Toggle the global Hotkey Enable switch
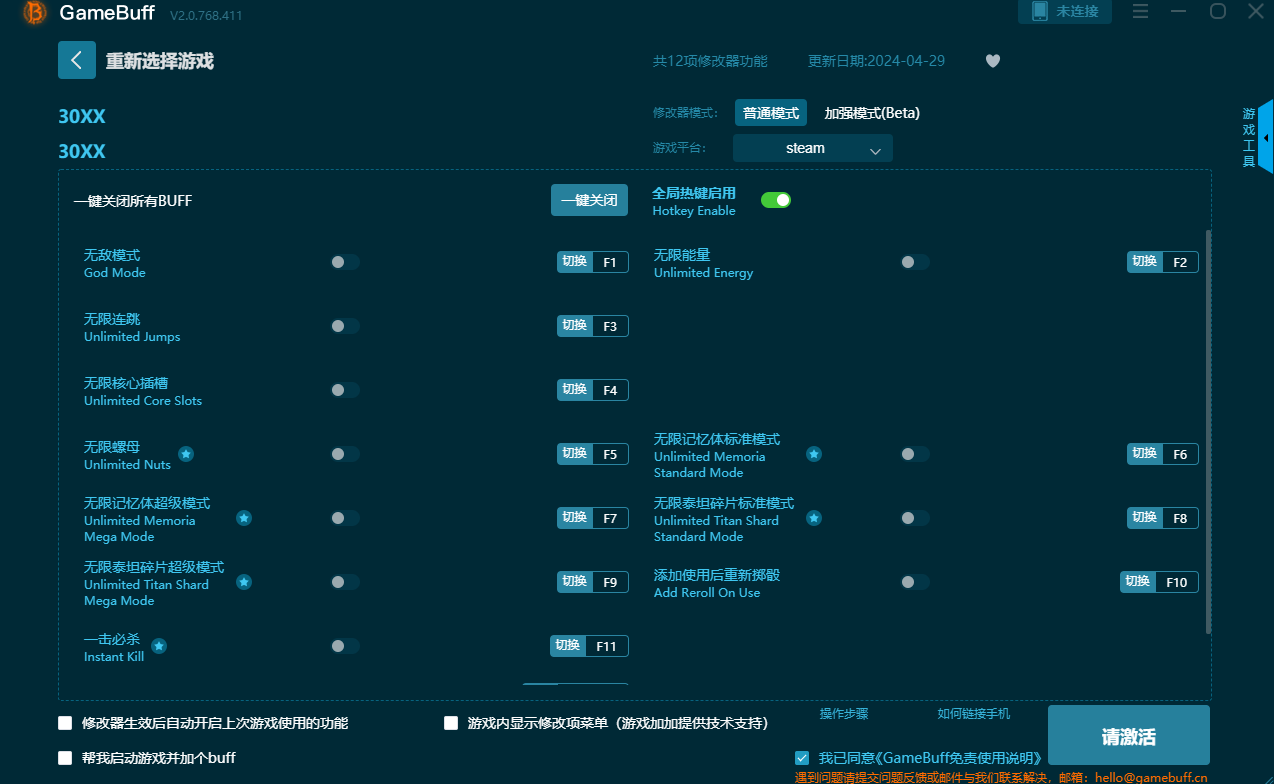The width and height of the screenshot is (1274, 784). click(776, 200)
